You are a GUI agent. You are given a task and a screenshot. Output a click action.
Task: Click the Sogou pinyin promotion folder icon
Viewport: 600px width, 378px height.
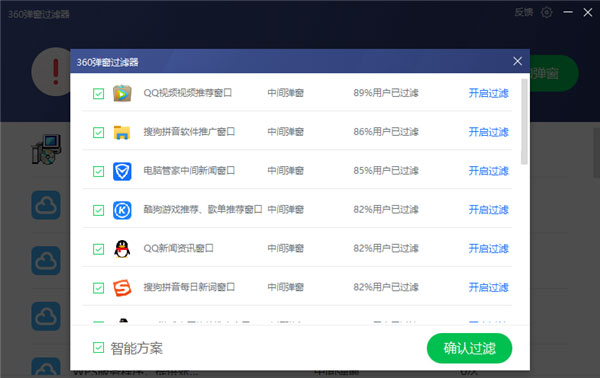pyautogui.click(x=122, y=132)
